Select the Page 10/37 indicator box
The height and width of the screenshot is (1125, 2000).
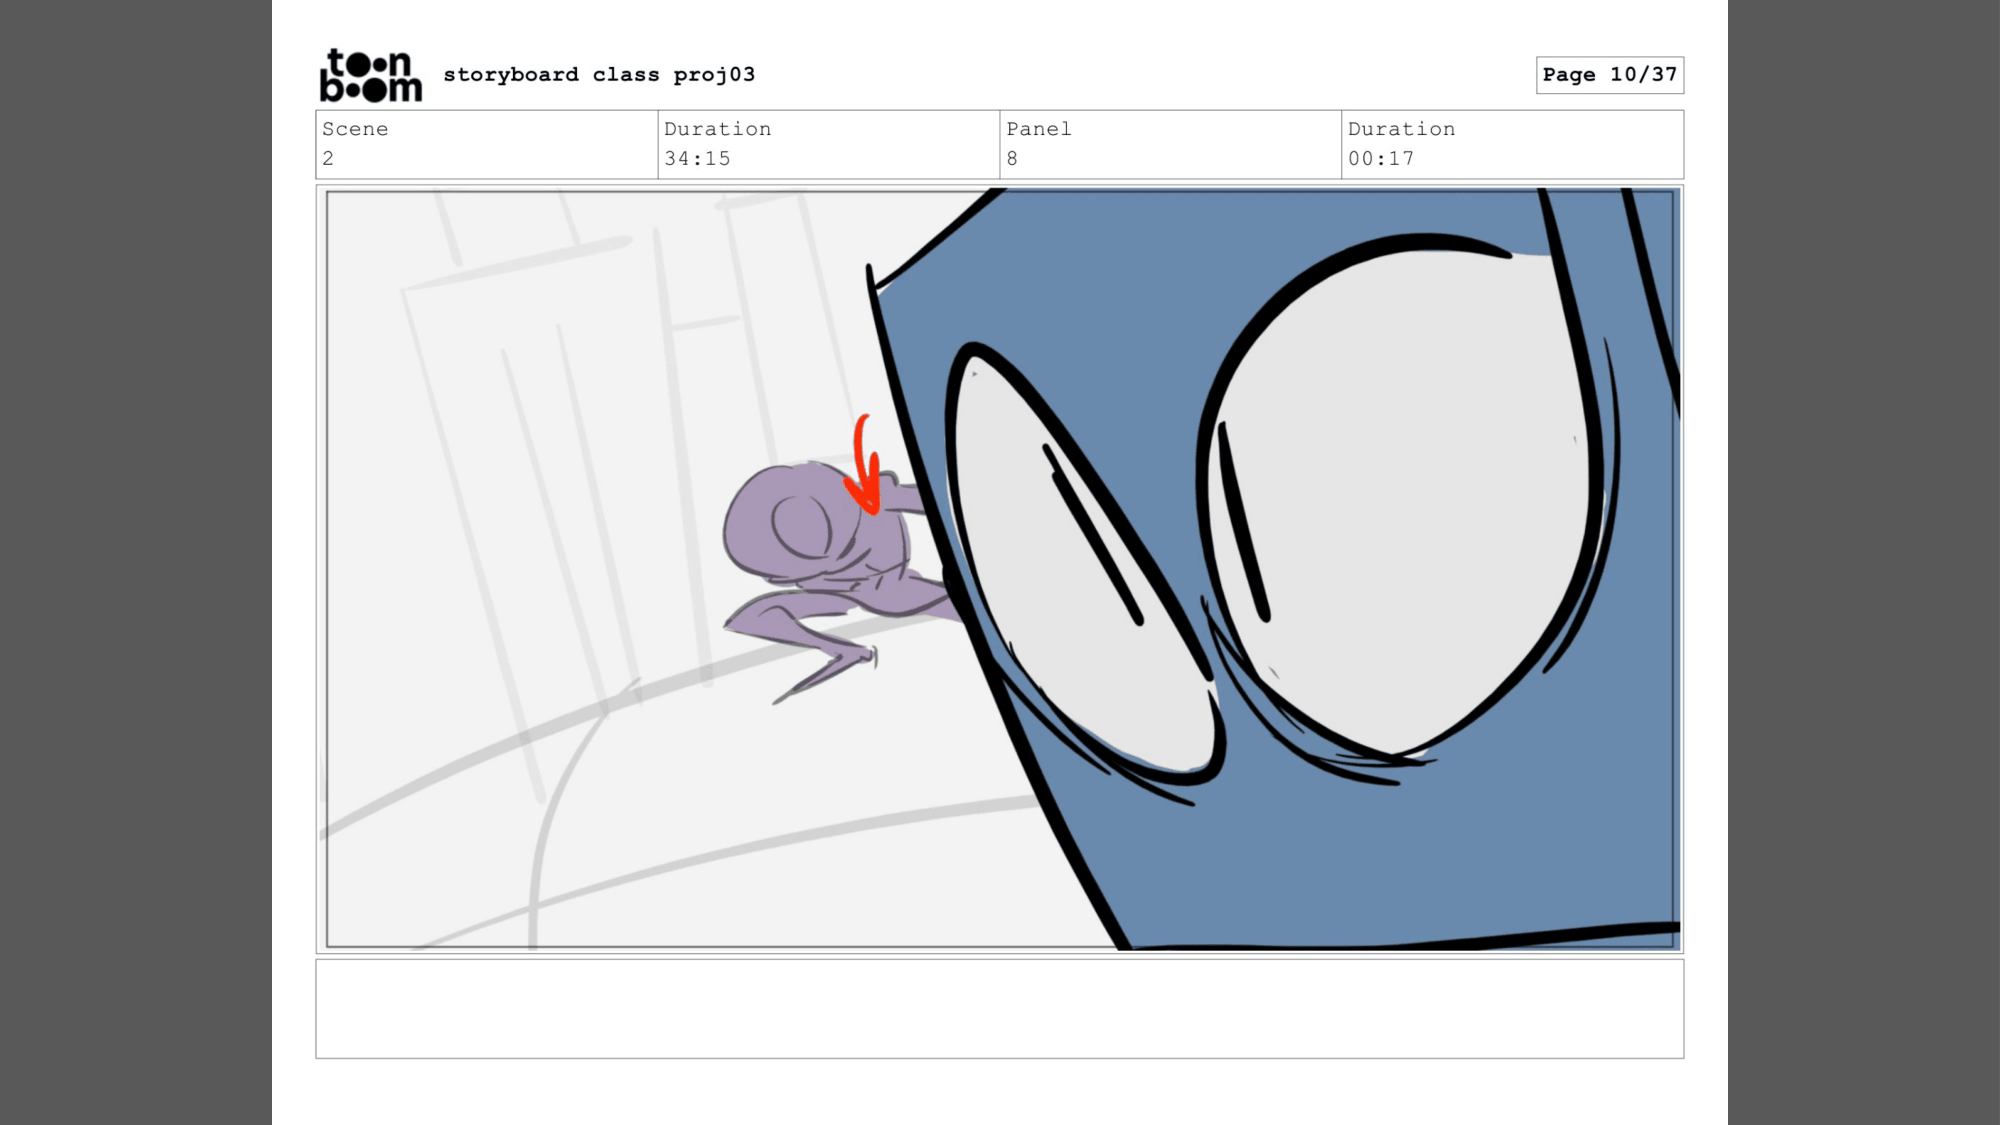click(1609, 75)
